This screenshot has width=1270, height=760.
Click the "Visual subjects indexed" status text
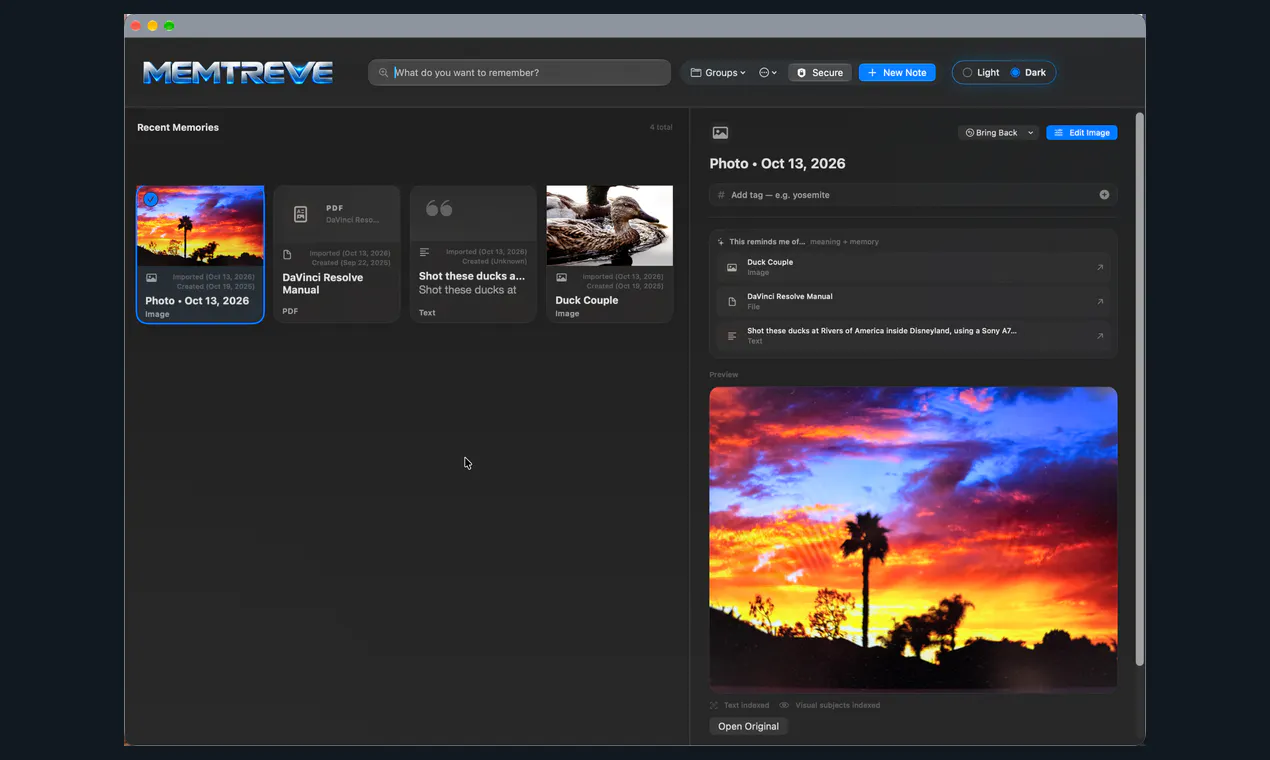point(837,705)
